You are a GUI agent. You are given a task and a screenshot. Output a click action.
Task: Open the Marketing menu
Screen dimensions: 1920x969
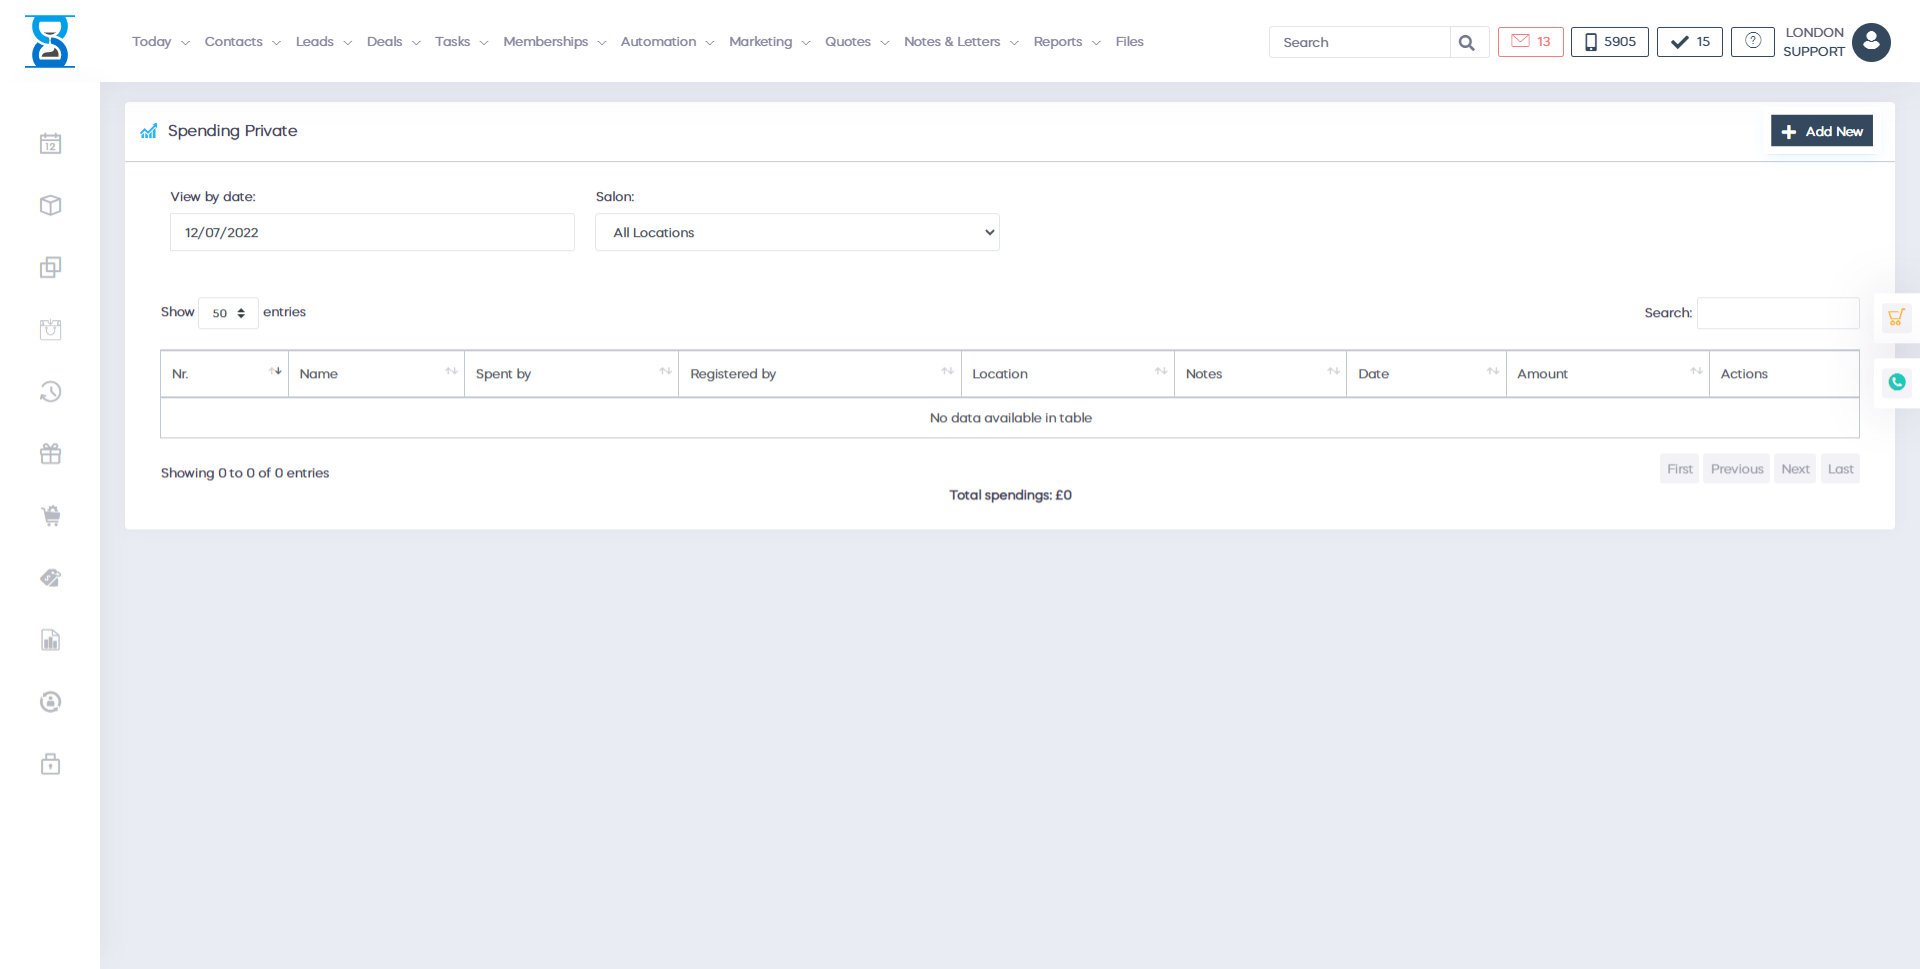tap(761, 41)
